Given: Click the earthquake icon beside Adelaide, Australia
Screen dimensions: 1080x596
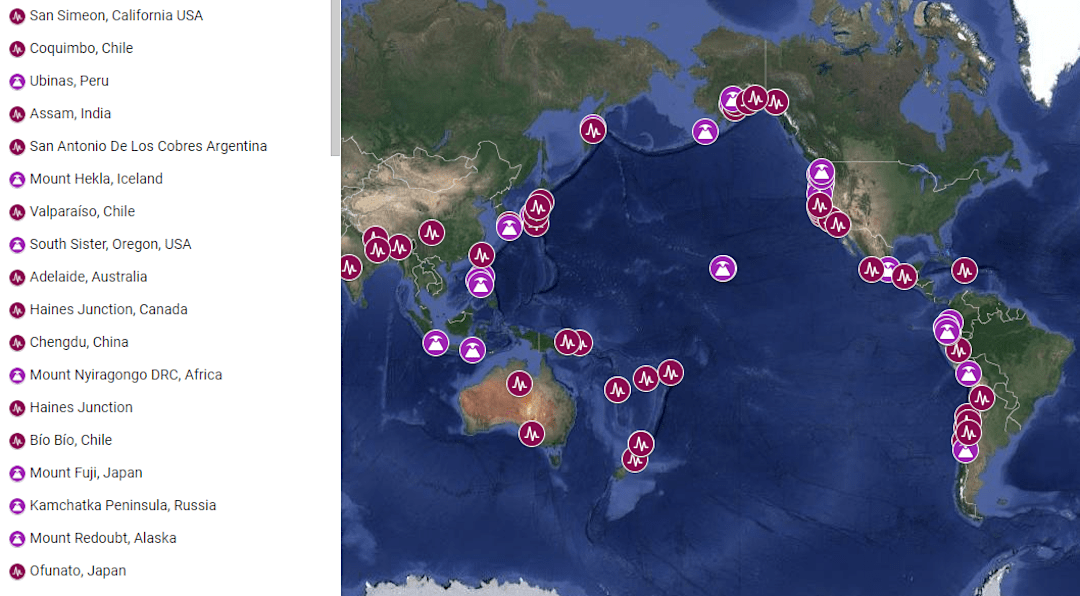Looking at the screenshot, I should [x=17, y=277].
